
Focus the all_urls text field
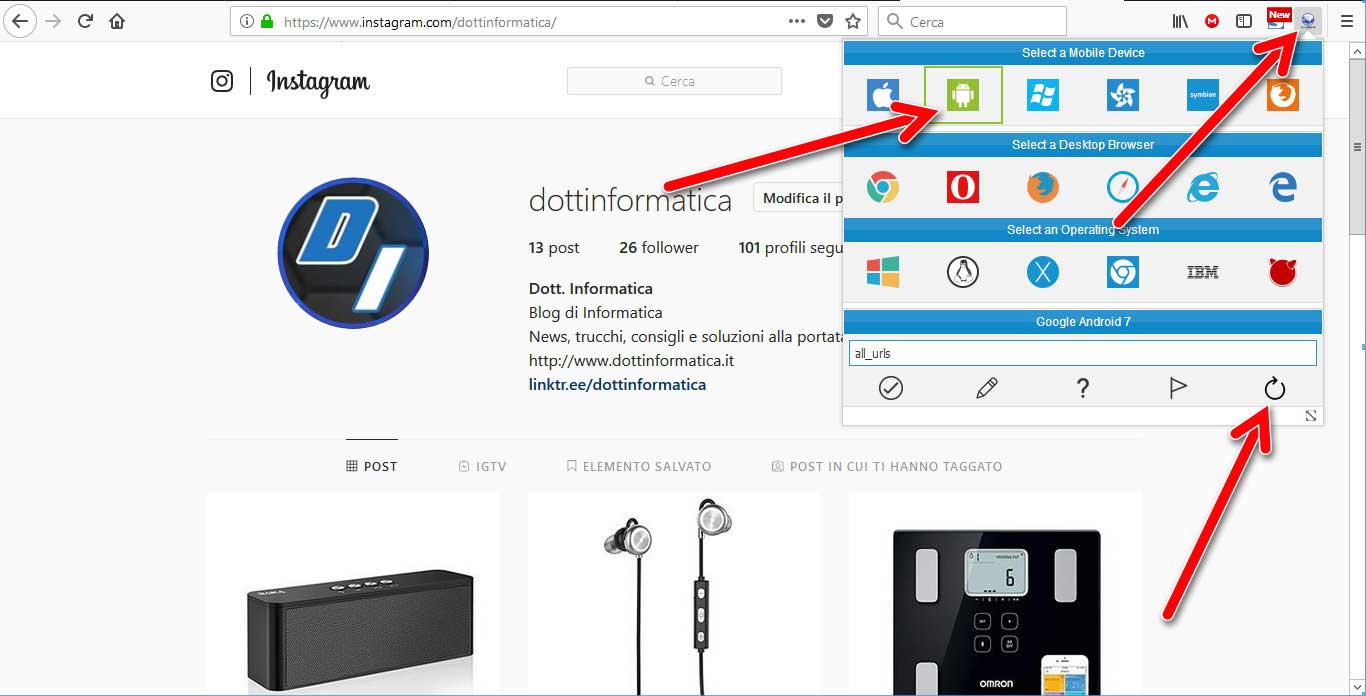coord(1082,353)
